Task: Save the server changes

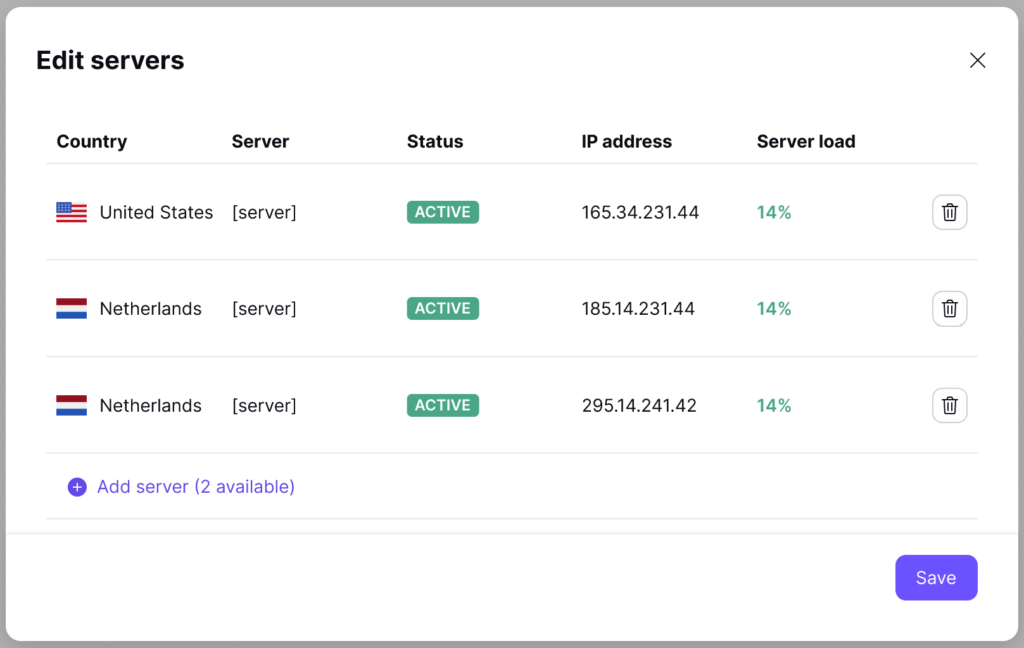Action: click(936, 577)
